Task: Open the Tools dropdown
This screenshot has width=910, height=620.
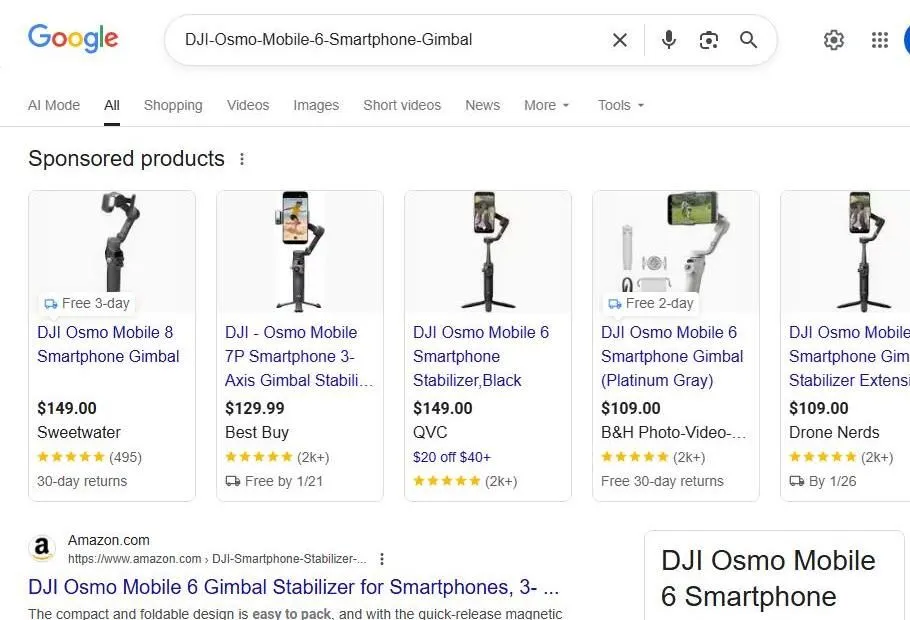Action: [x=619, y=105]
